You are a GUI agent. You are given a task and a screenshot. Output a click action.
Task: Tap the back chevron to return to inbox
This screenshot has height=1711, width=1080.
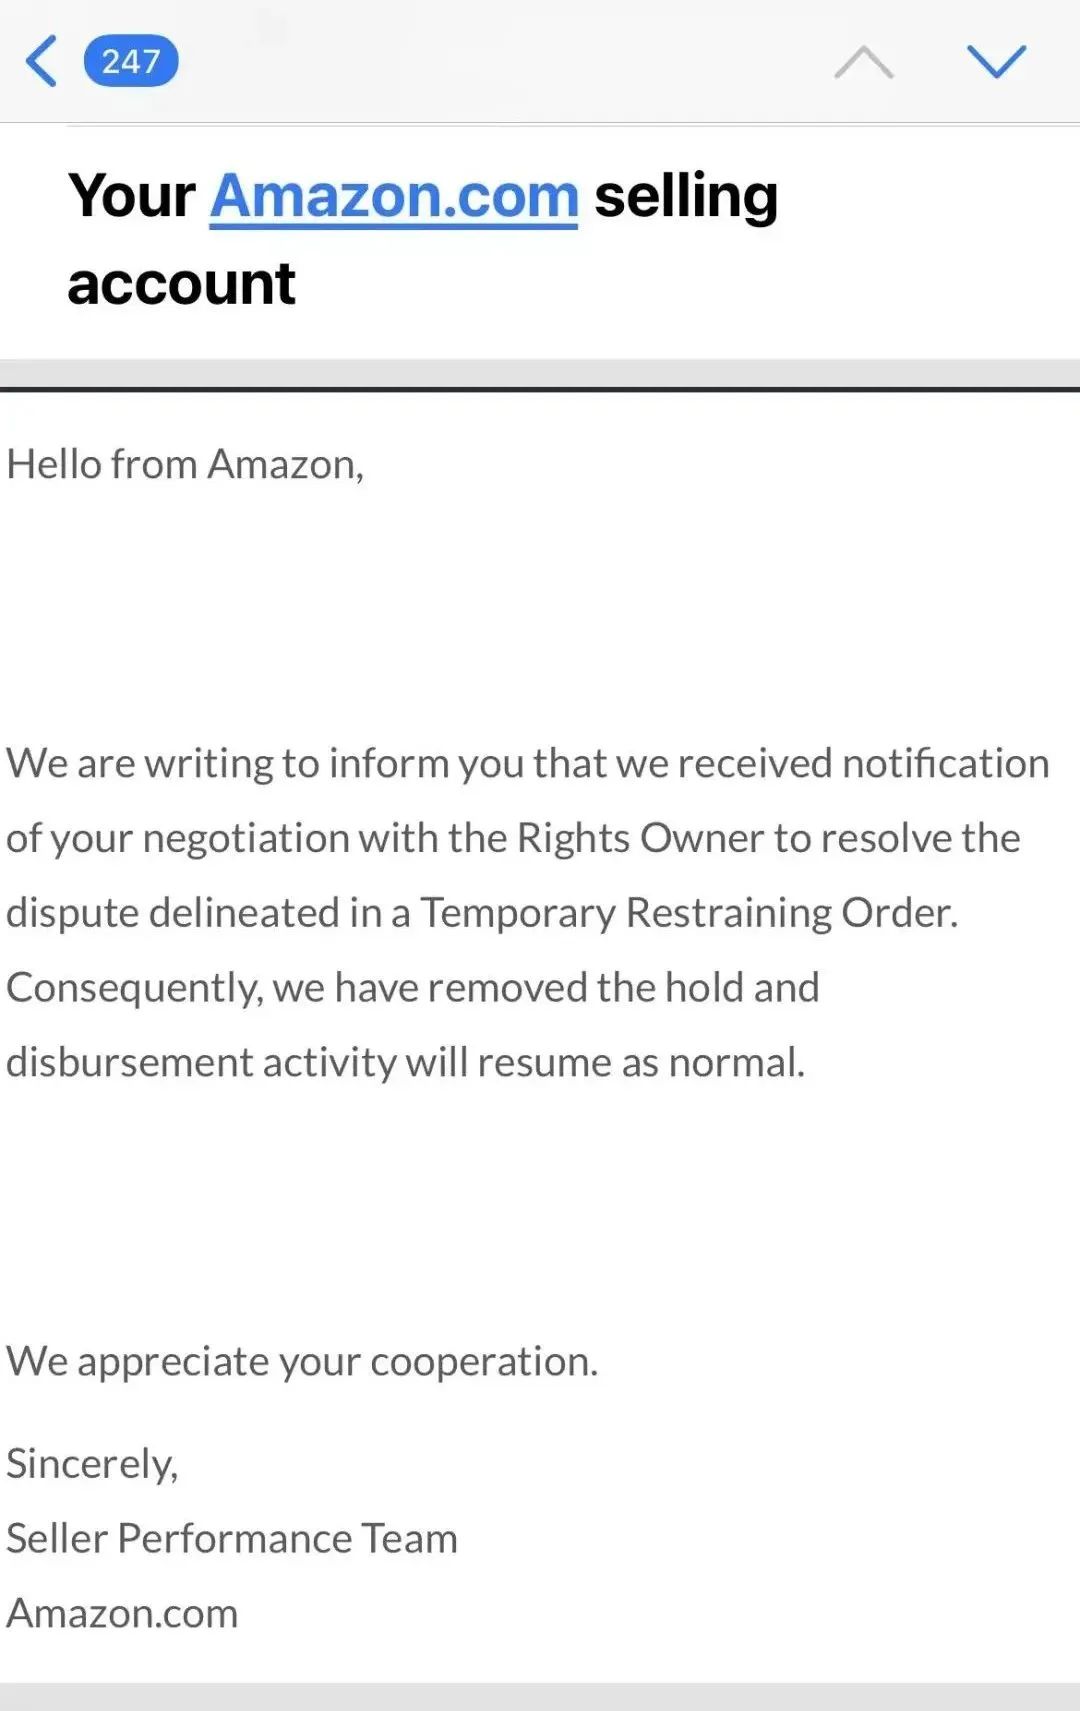[x=41, y=61]
